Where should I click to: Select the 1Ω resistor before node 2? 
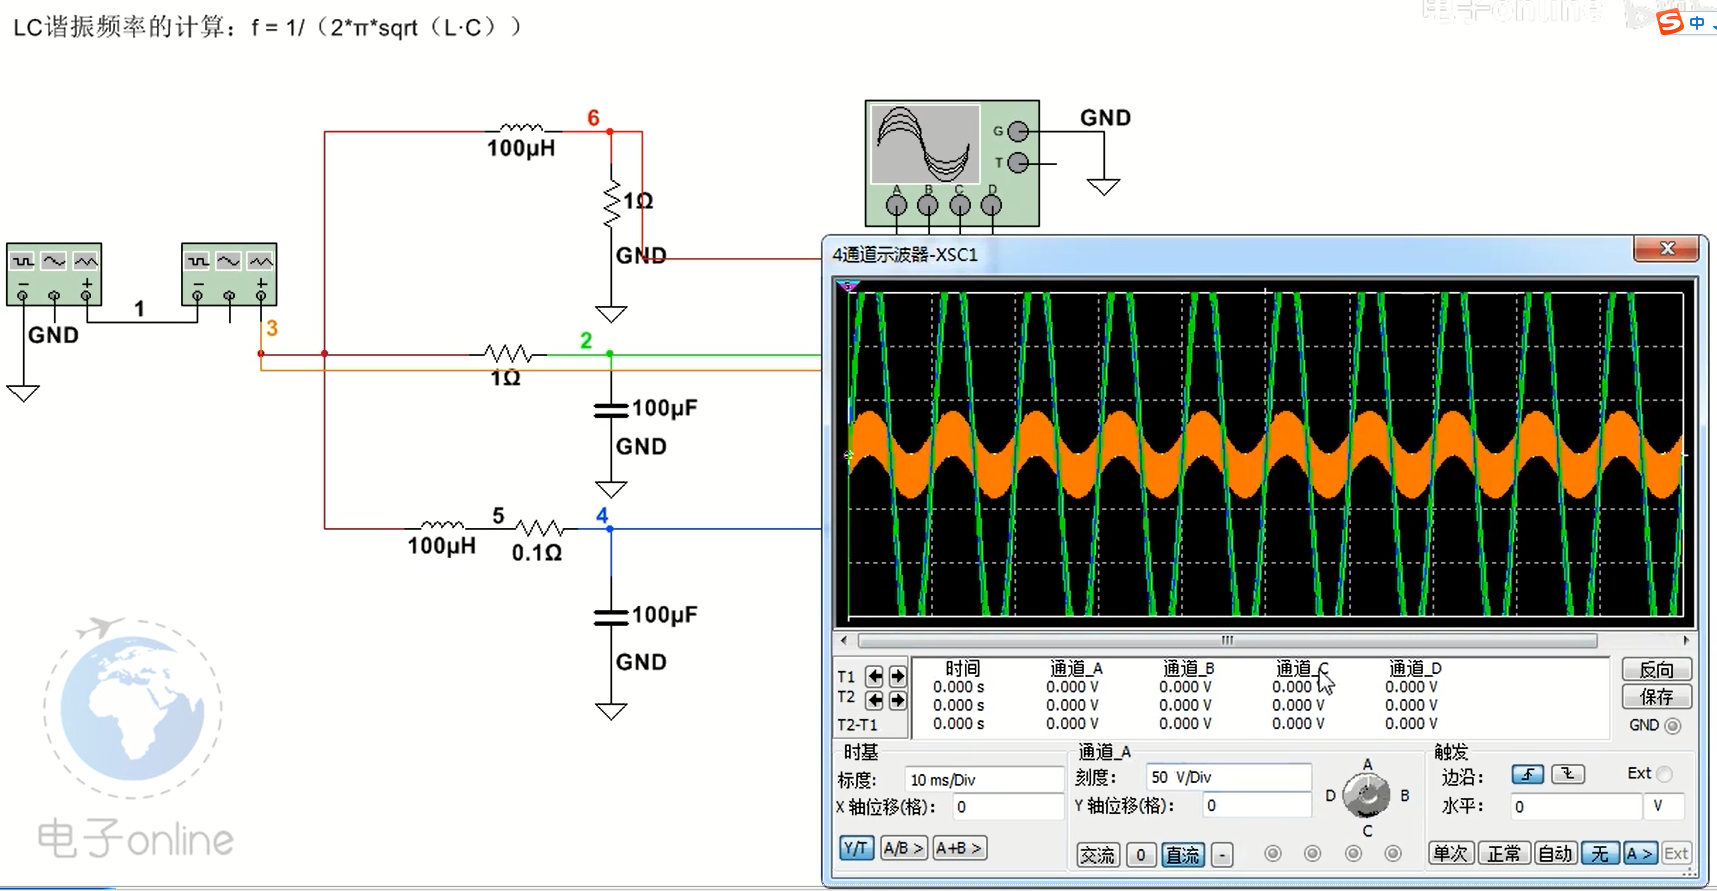(x=507, y=354)
